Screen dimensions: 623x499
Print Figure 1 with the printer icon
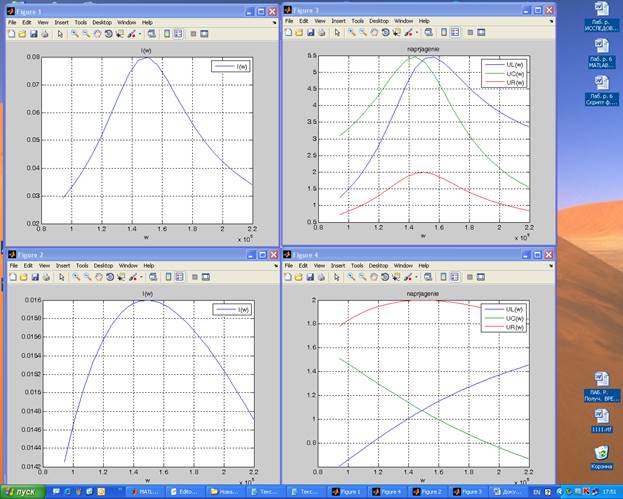45,34
